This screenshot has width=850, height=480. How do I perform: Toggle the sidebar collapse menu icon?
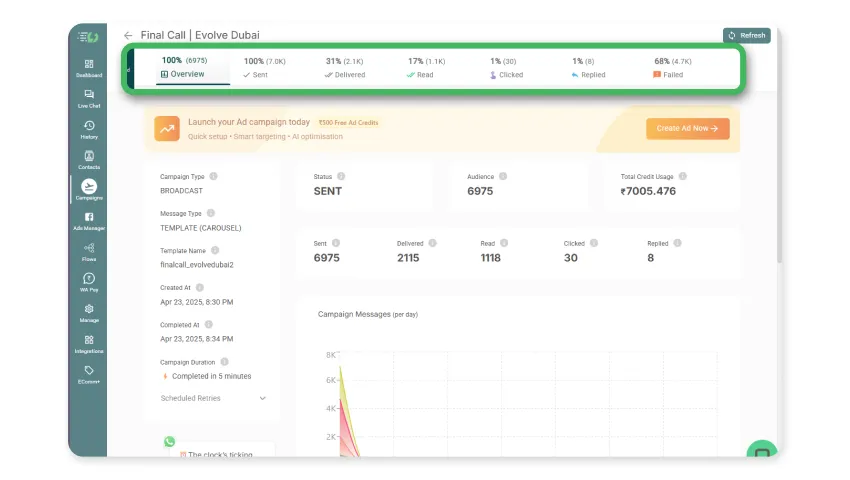(x=88, y=37)
